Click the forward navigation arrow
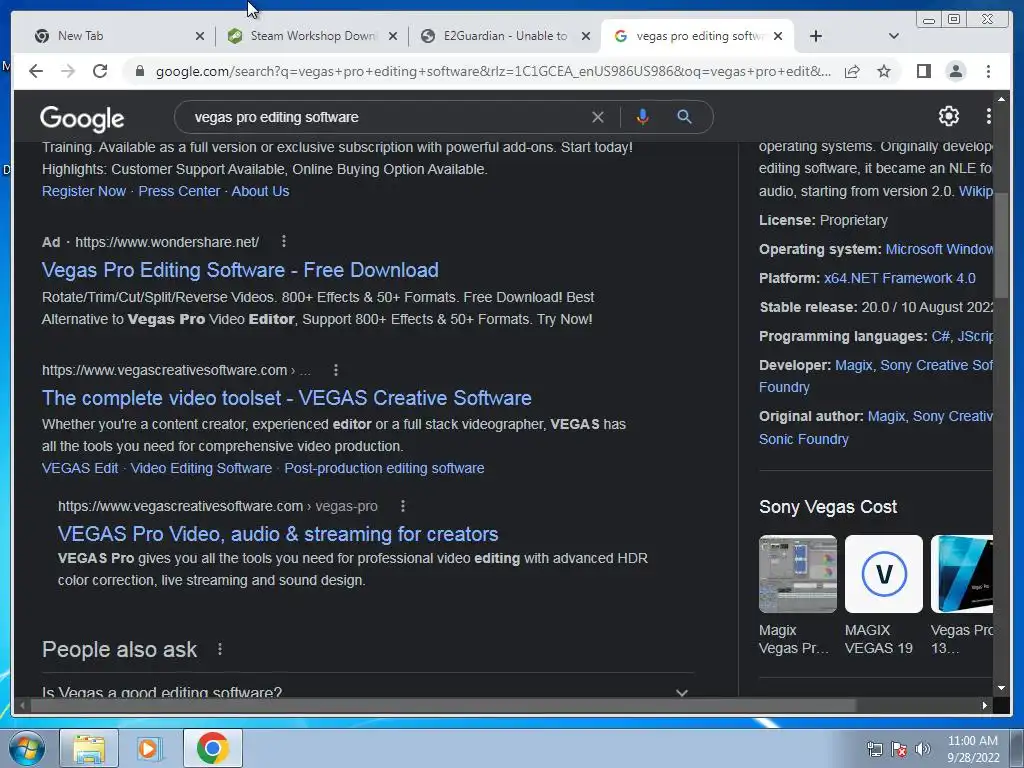 pos(68,71)
